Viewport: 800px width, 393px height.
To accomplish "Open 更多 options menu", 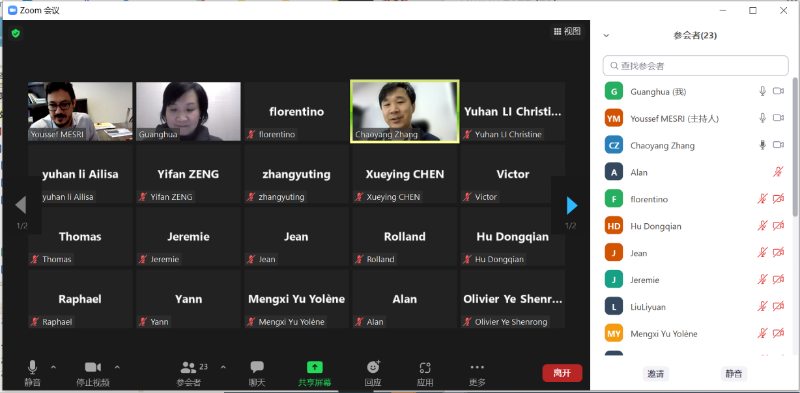I will [x=477, y=373].
